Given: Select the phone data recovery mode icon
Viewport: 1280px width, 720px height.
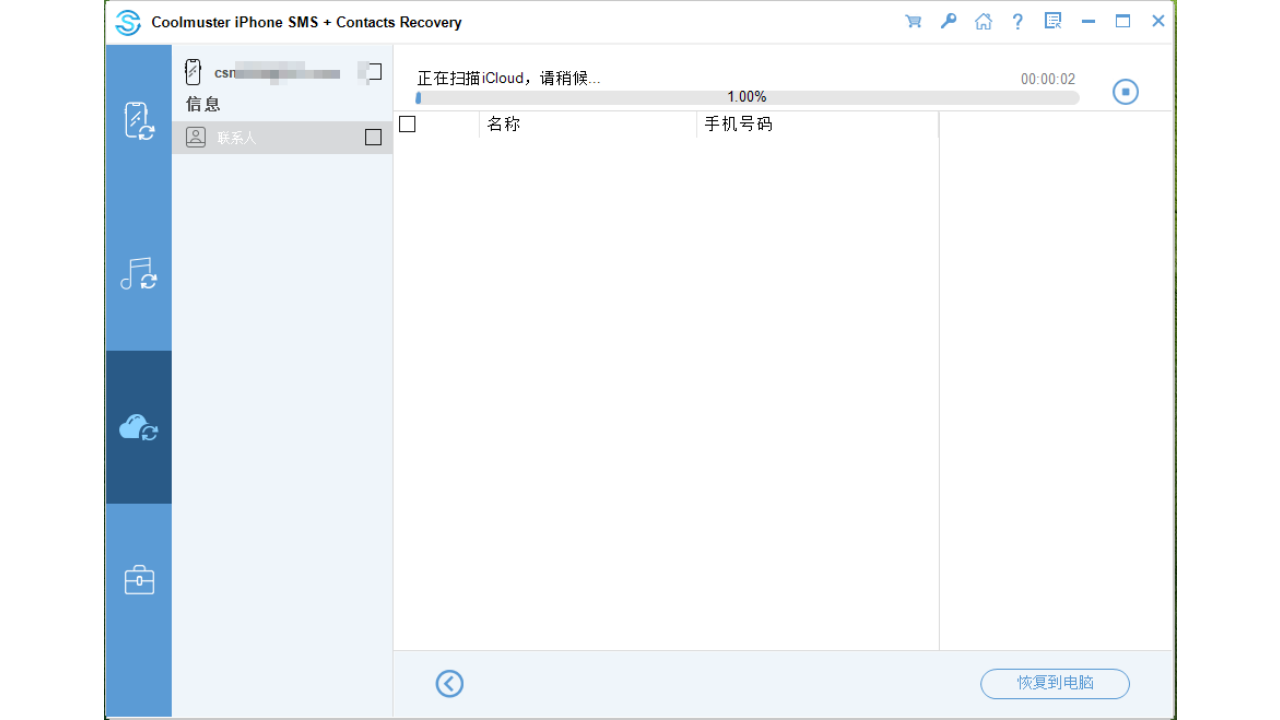Looking at the screenshot, I should (138, 120).
